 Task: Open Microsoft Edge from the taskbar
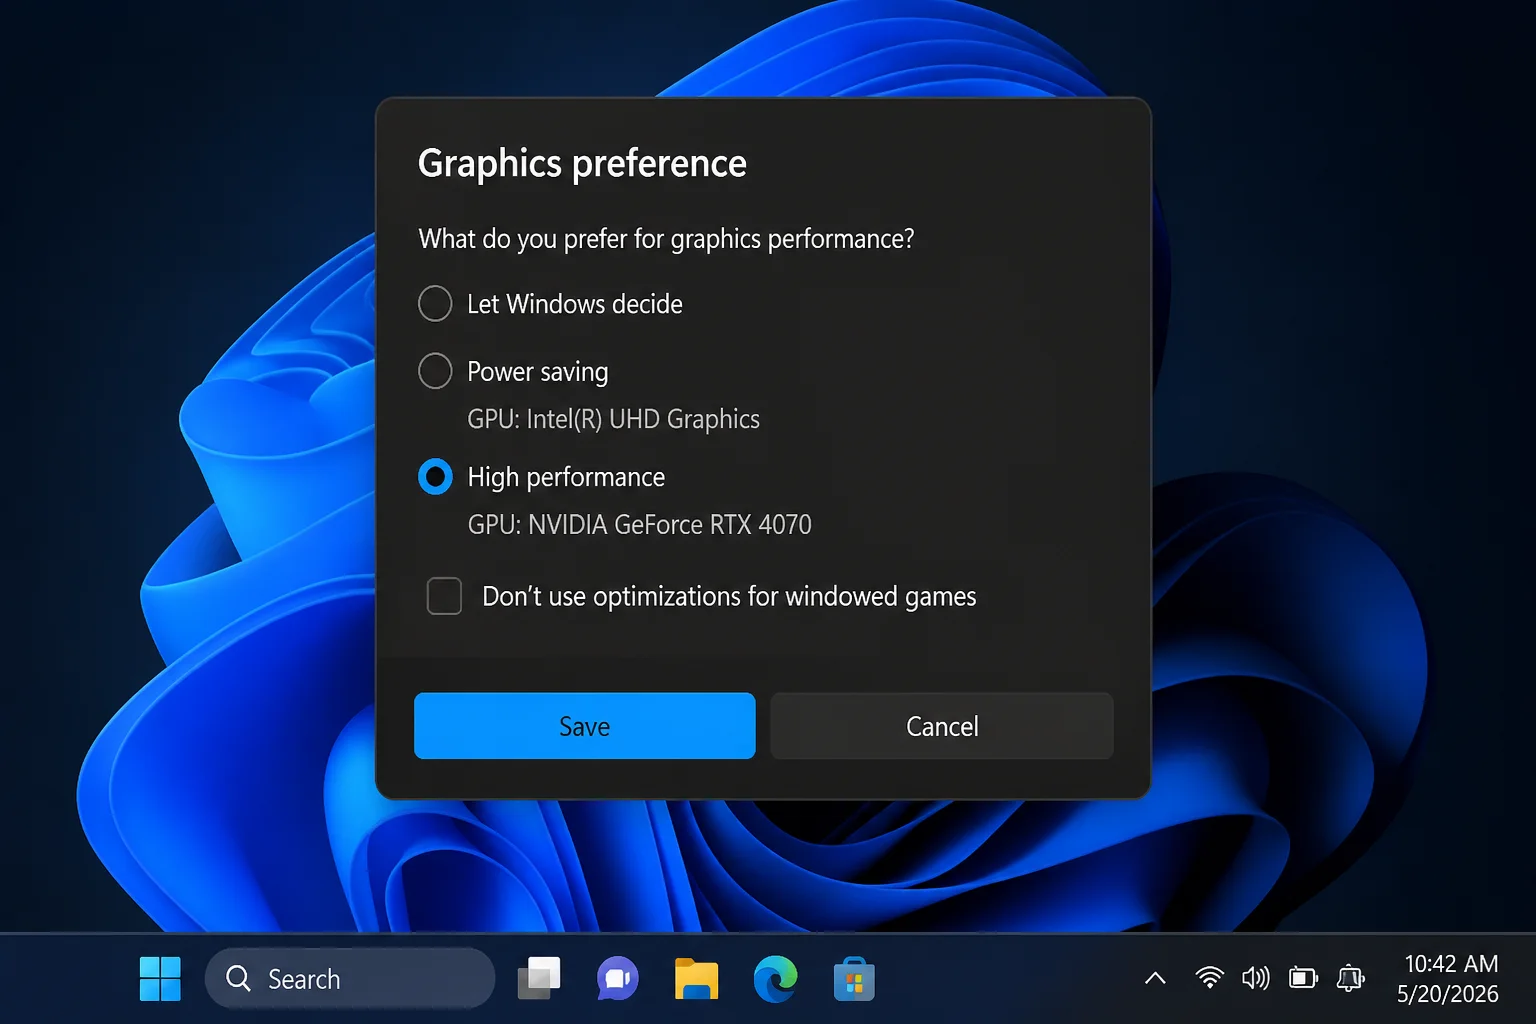pyautogui.click(x=775, y=979)
